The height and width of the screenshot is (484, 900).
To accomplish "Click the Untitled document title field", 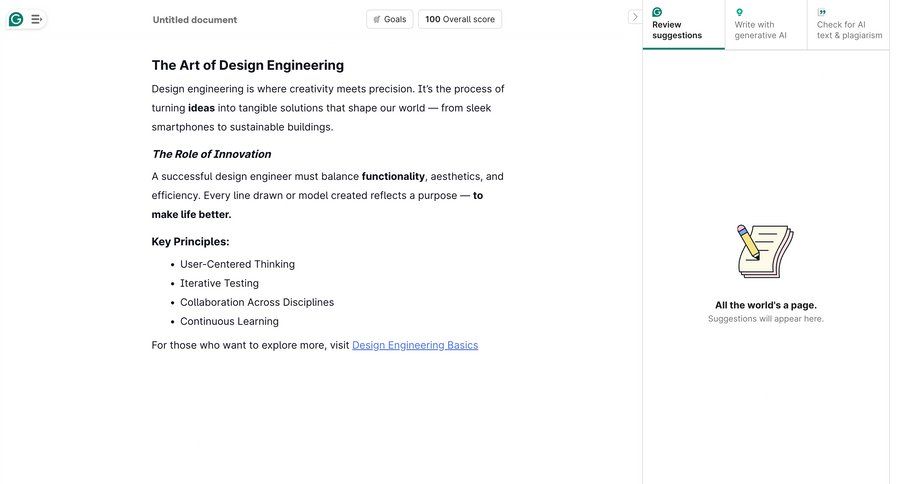I will coord(195,20).
